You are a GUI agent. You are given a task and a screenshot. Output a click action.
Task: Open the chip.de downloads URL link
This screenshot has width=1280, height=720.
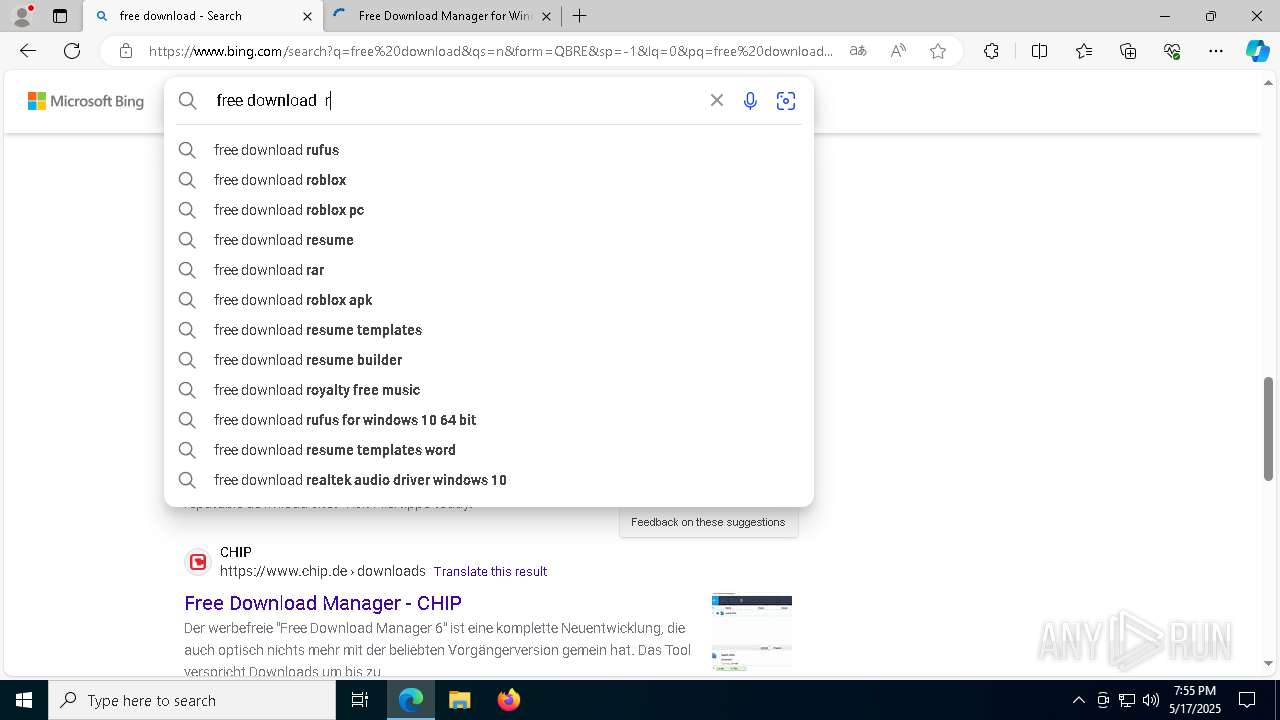(323, 571)
